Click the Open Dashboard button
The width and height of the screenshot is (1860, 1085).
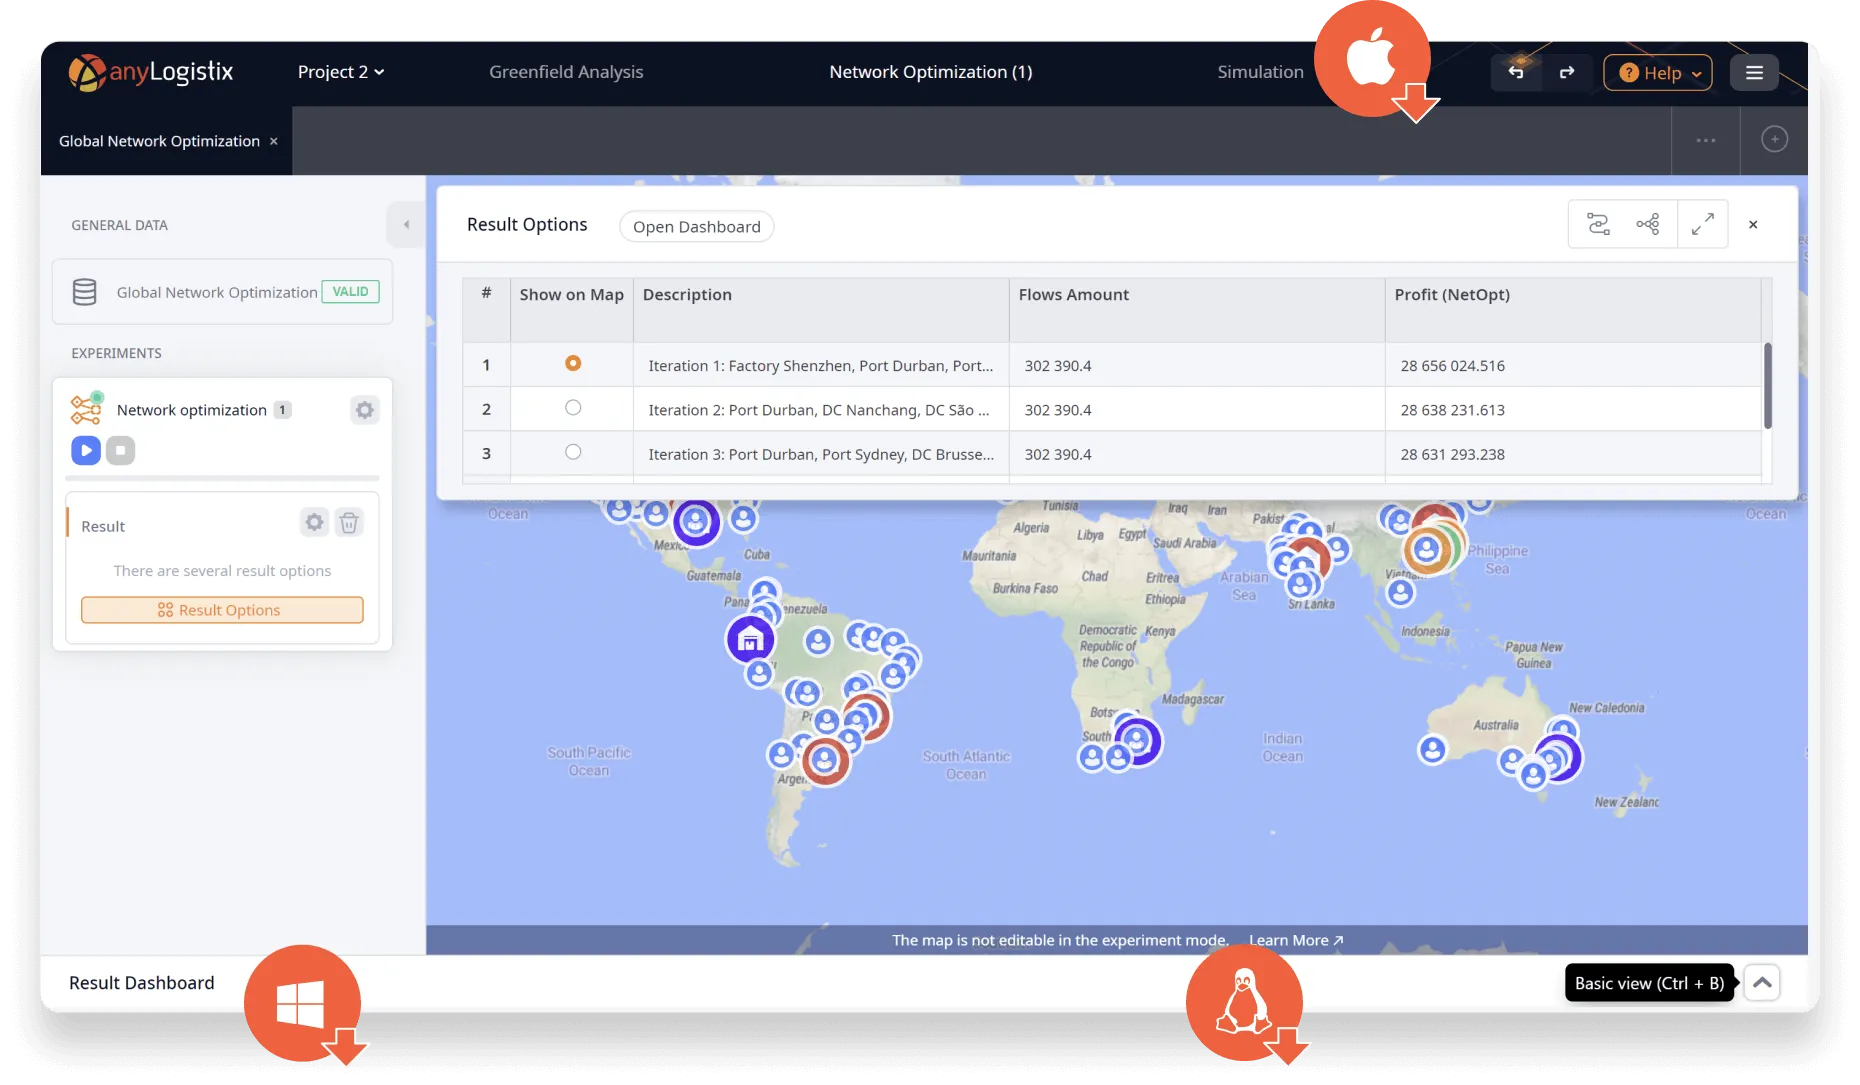(x=696, y=227)
